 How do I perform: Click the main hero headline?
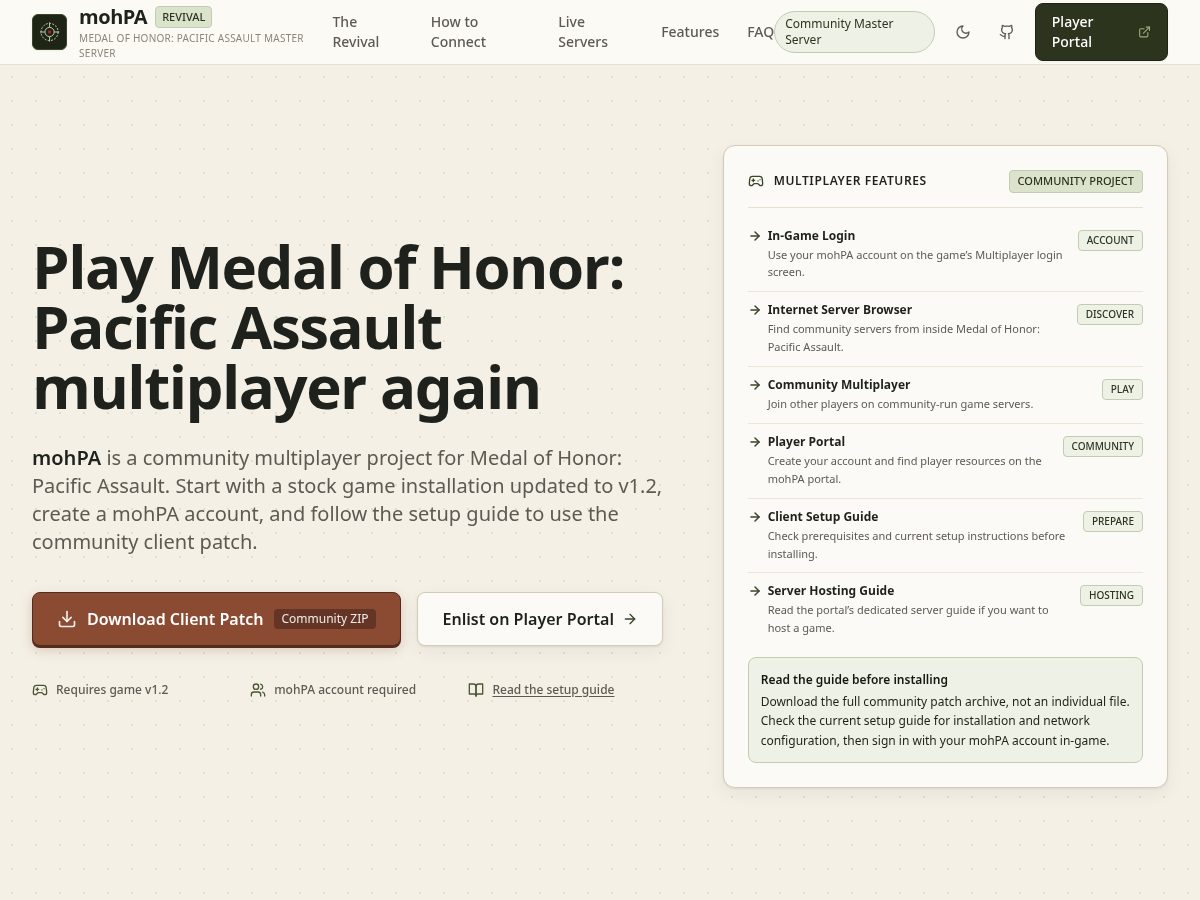tap(329, 327)
